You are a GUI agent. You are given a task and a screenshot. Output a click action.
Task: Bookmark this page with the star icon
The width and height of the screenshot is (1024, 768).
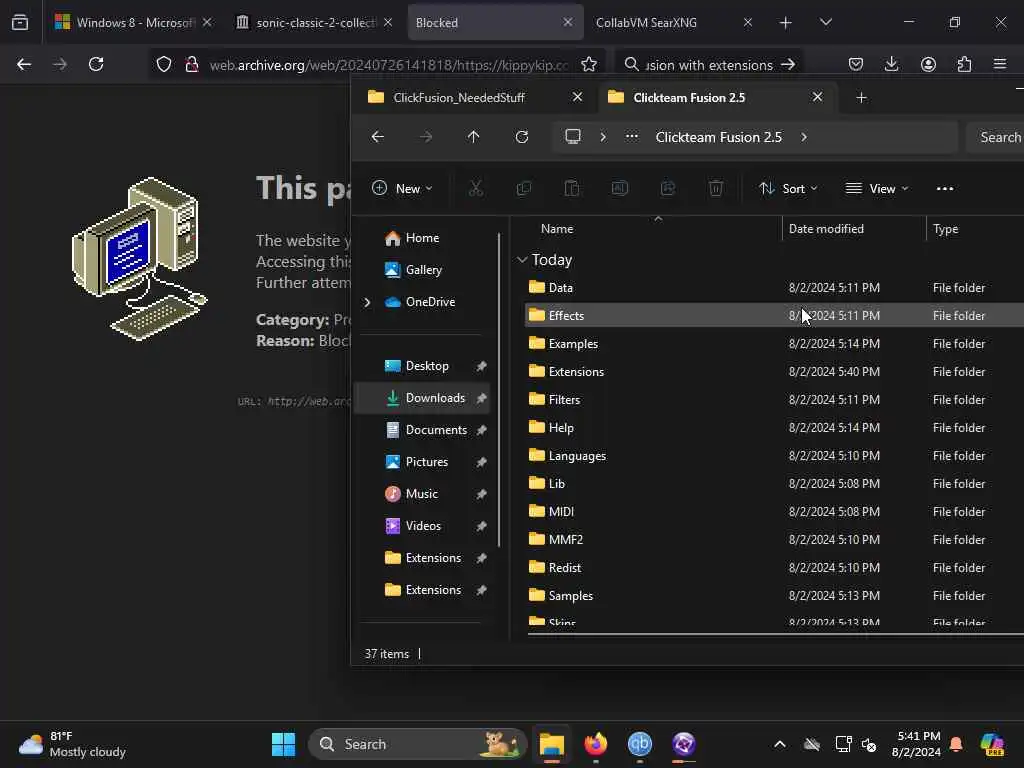pos(588,64)
